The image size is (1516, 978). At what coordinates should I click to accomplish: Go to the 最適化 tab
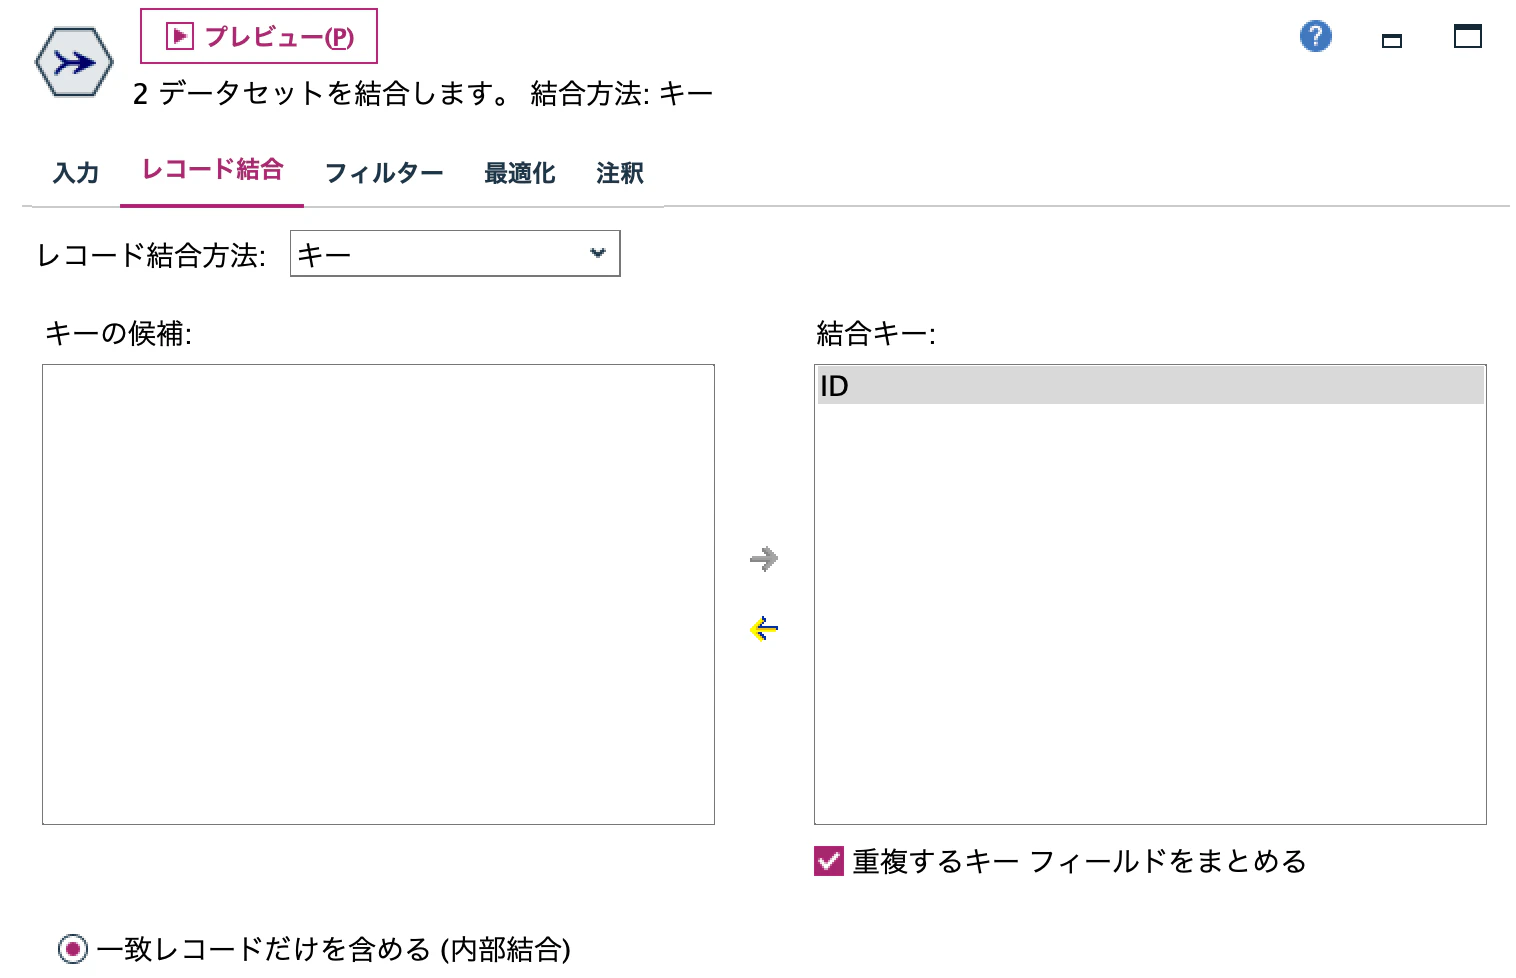(519, 173)
